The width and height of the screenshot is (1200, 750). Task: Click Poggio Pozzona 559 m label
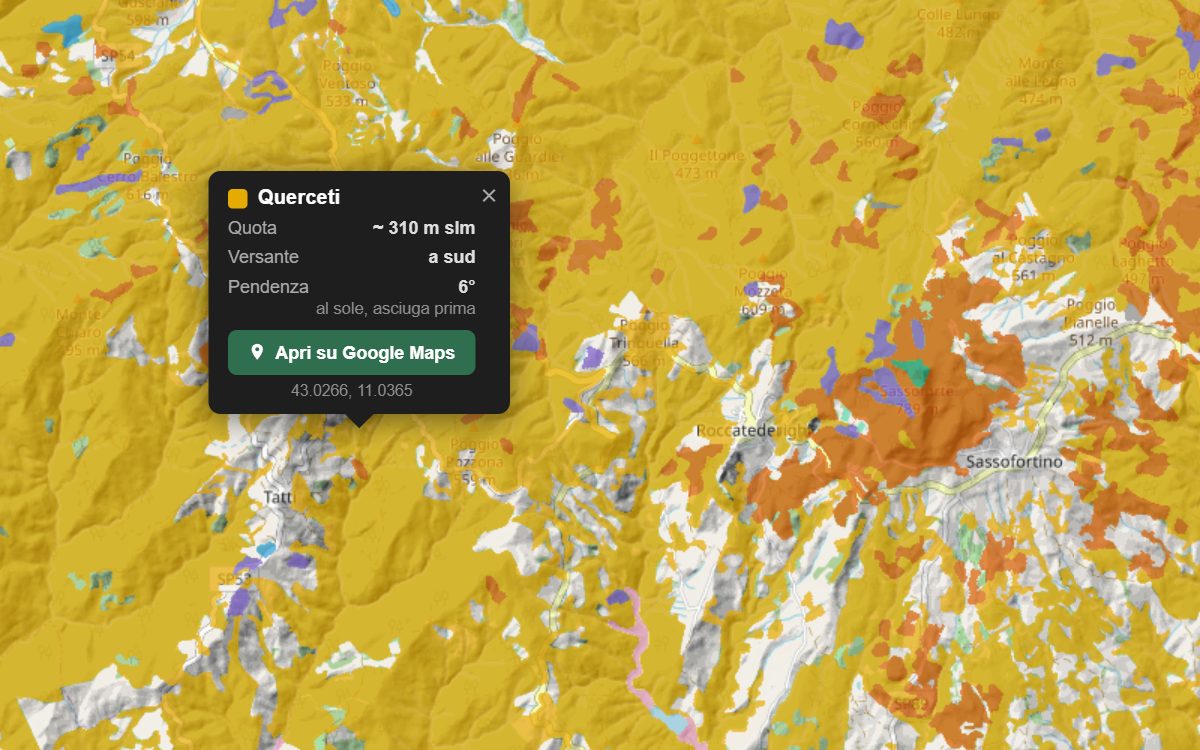[475, 462]
